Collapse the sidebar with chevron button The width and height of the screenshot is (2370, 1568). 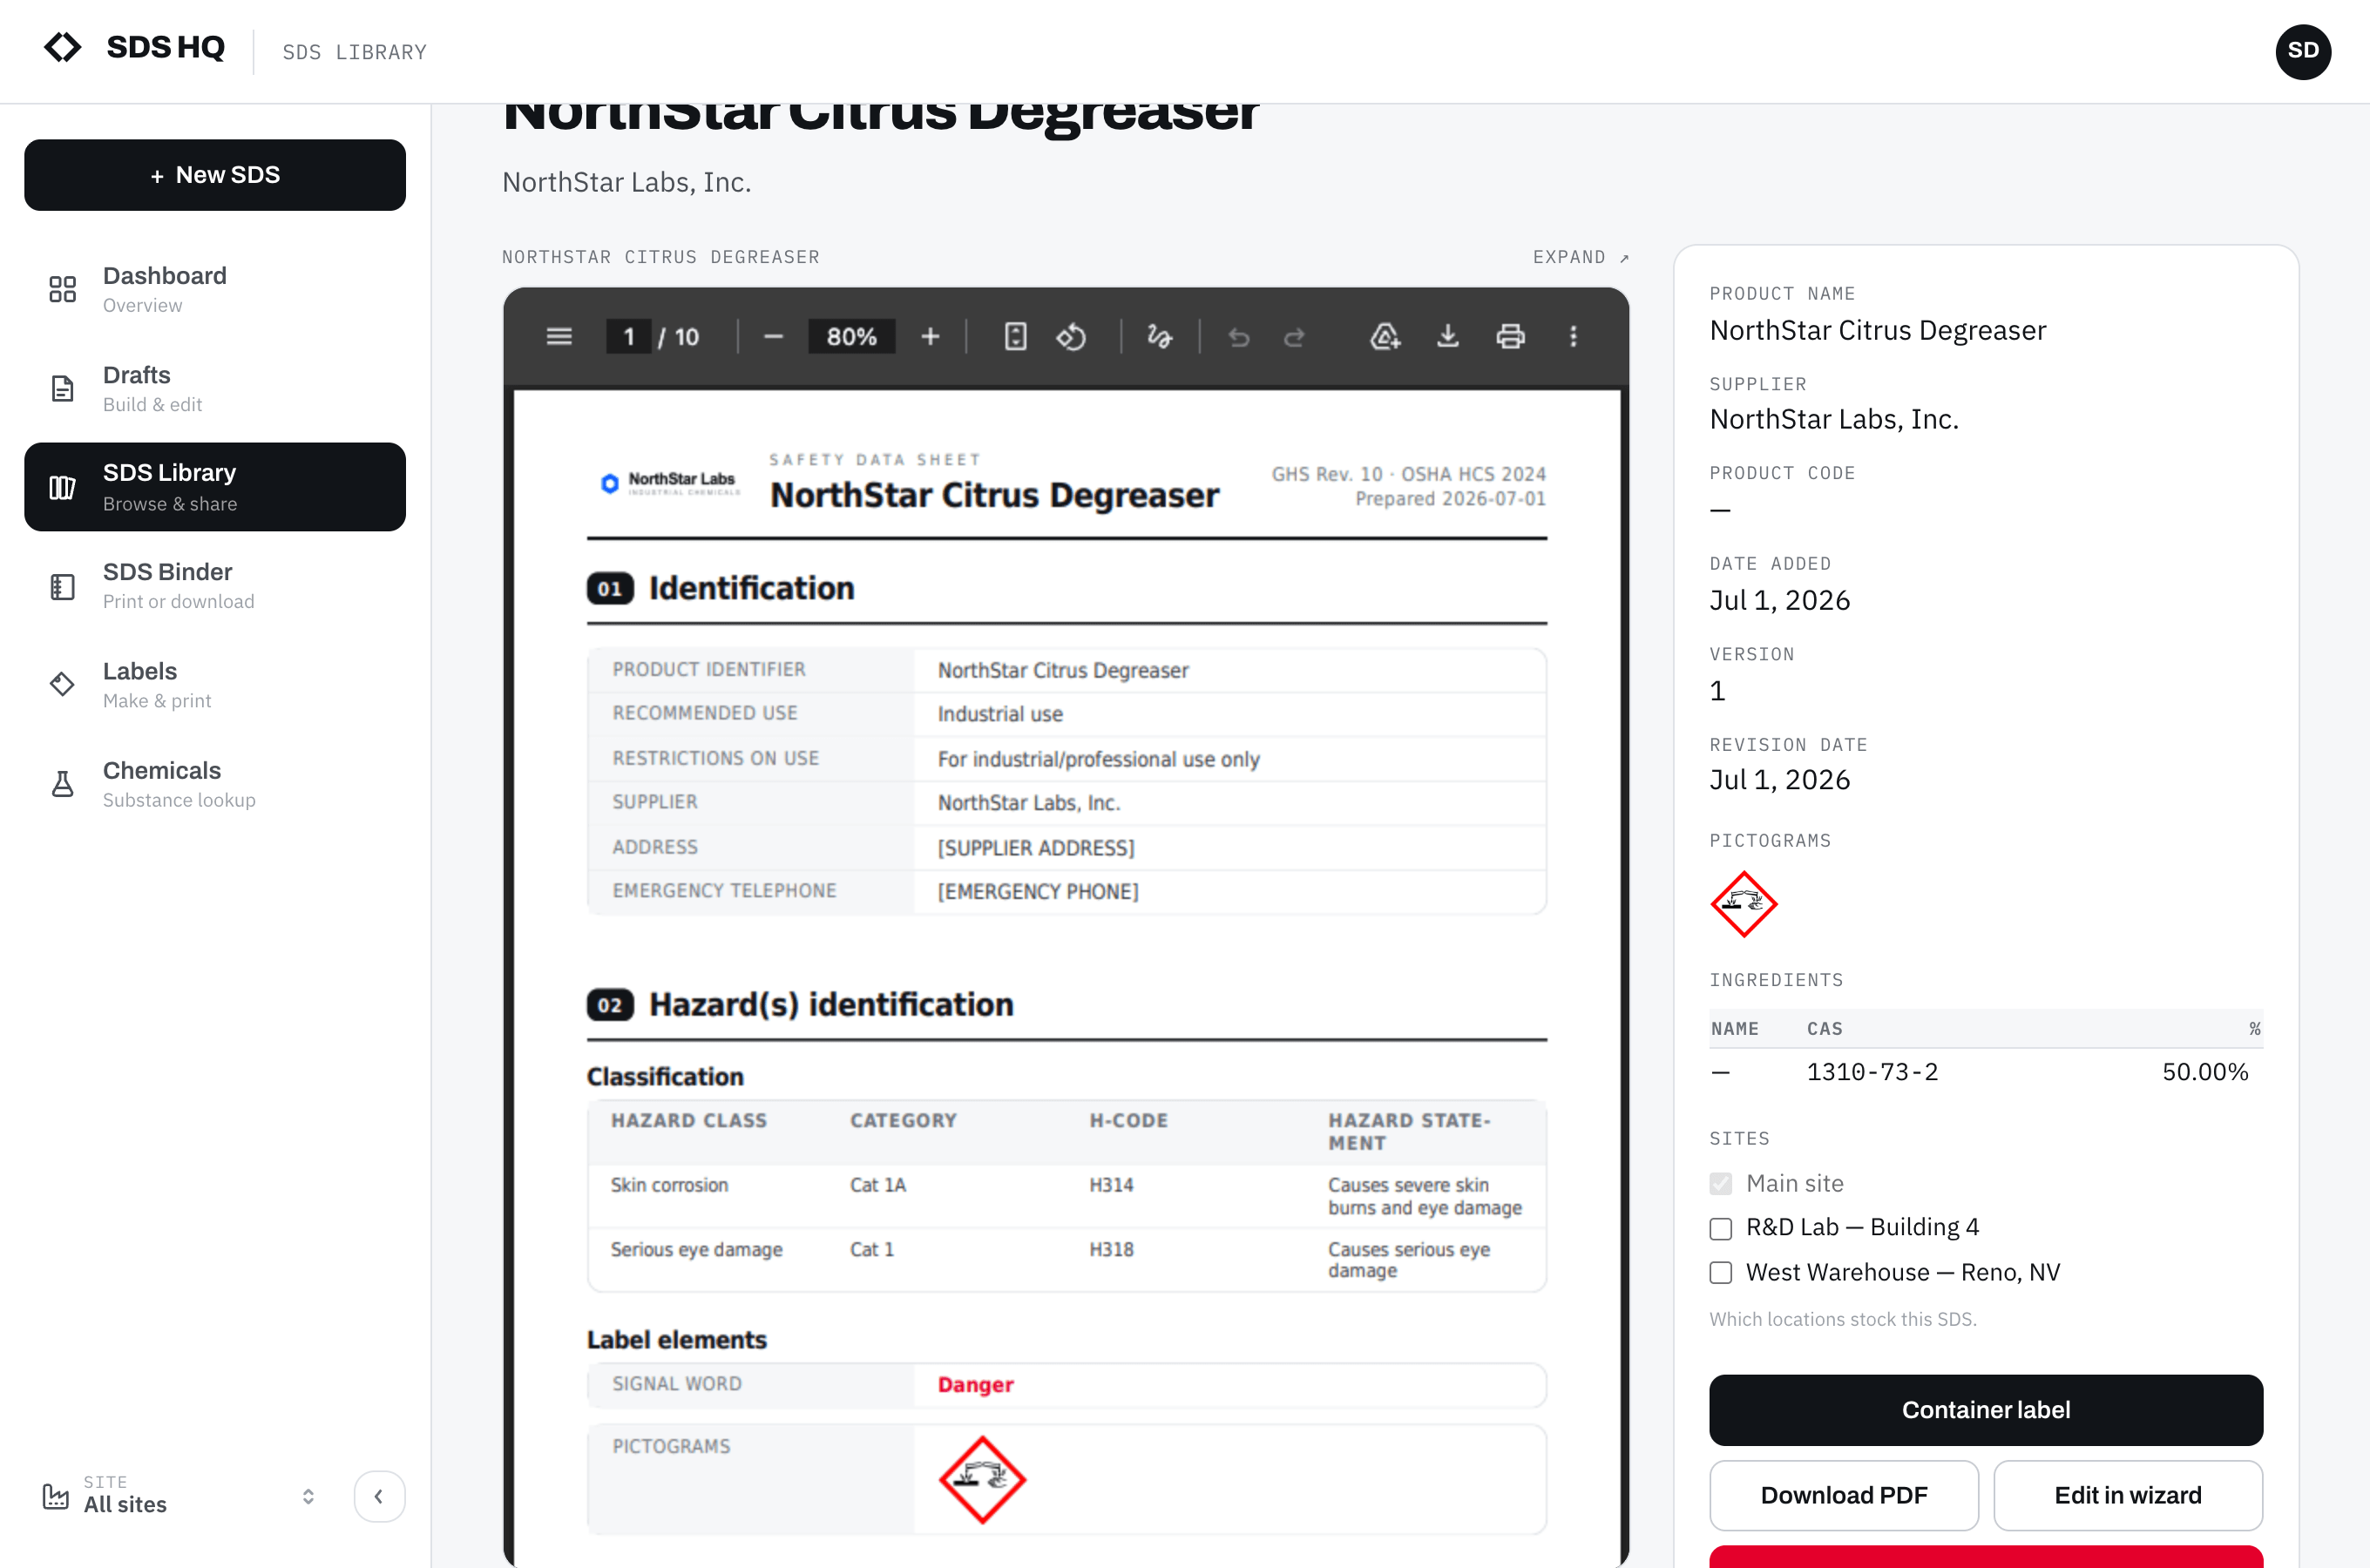(379, 1496)
